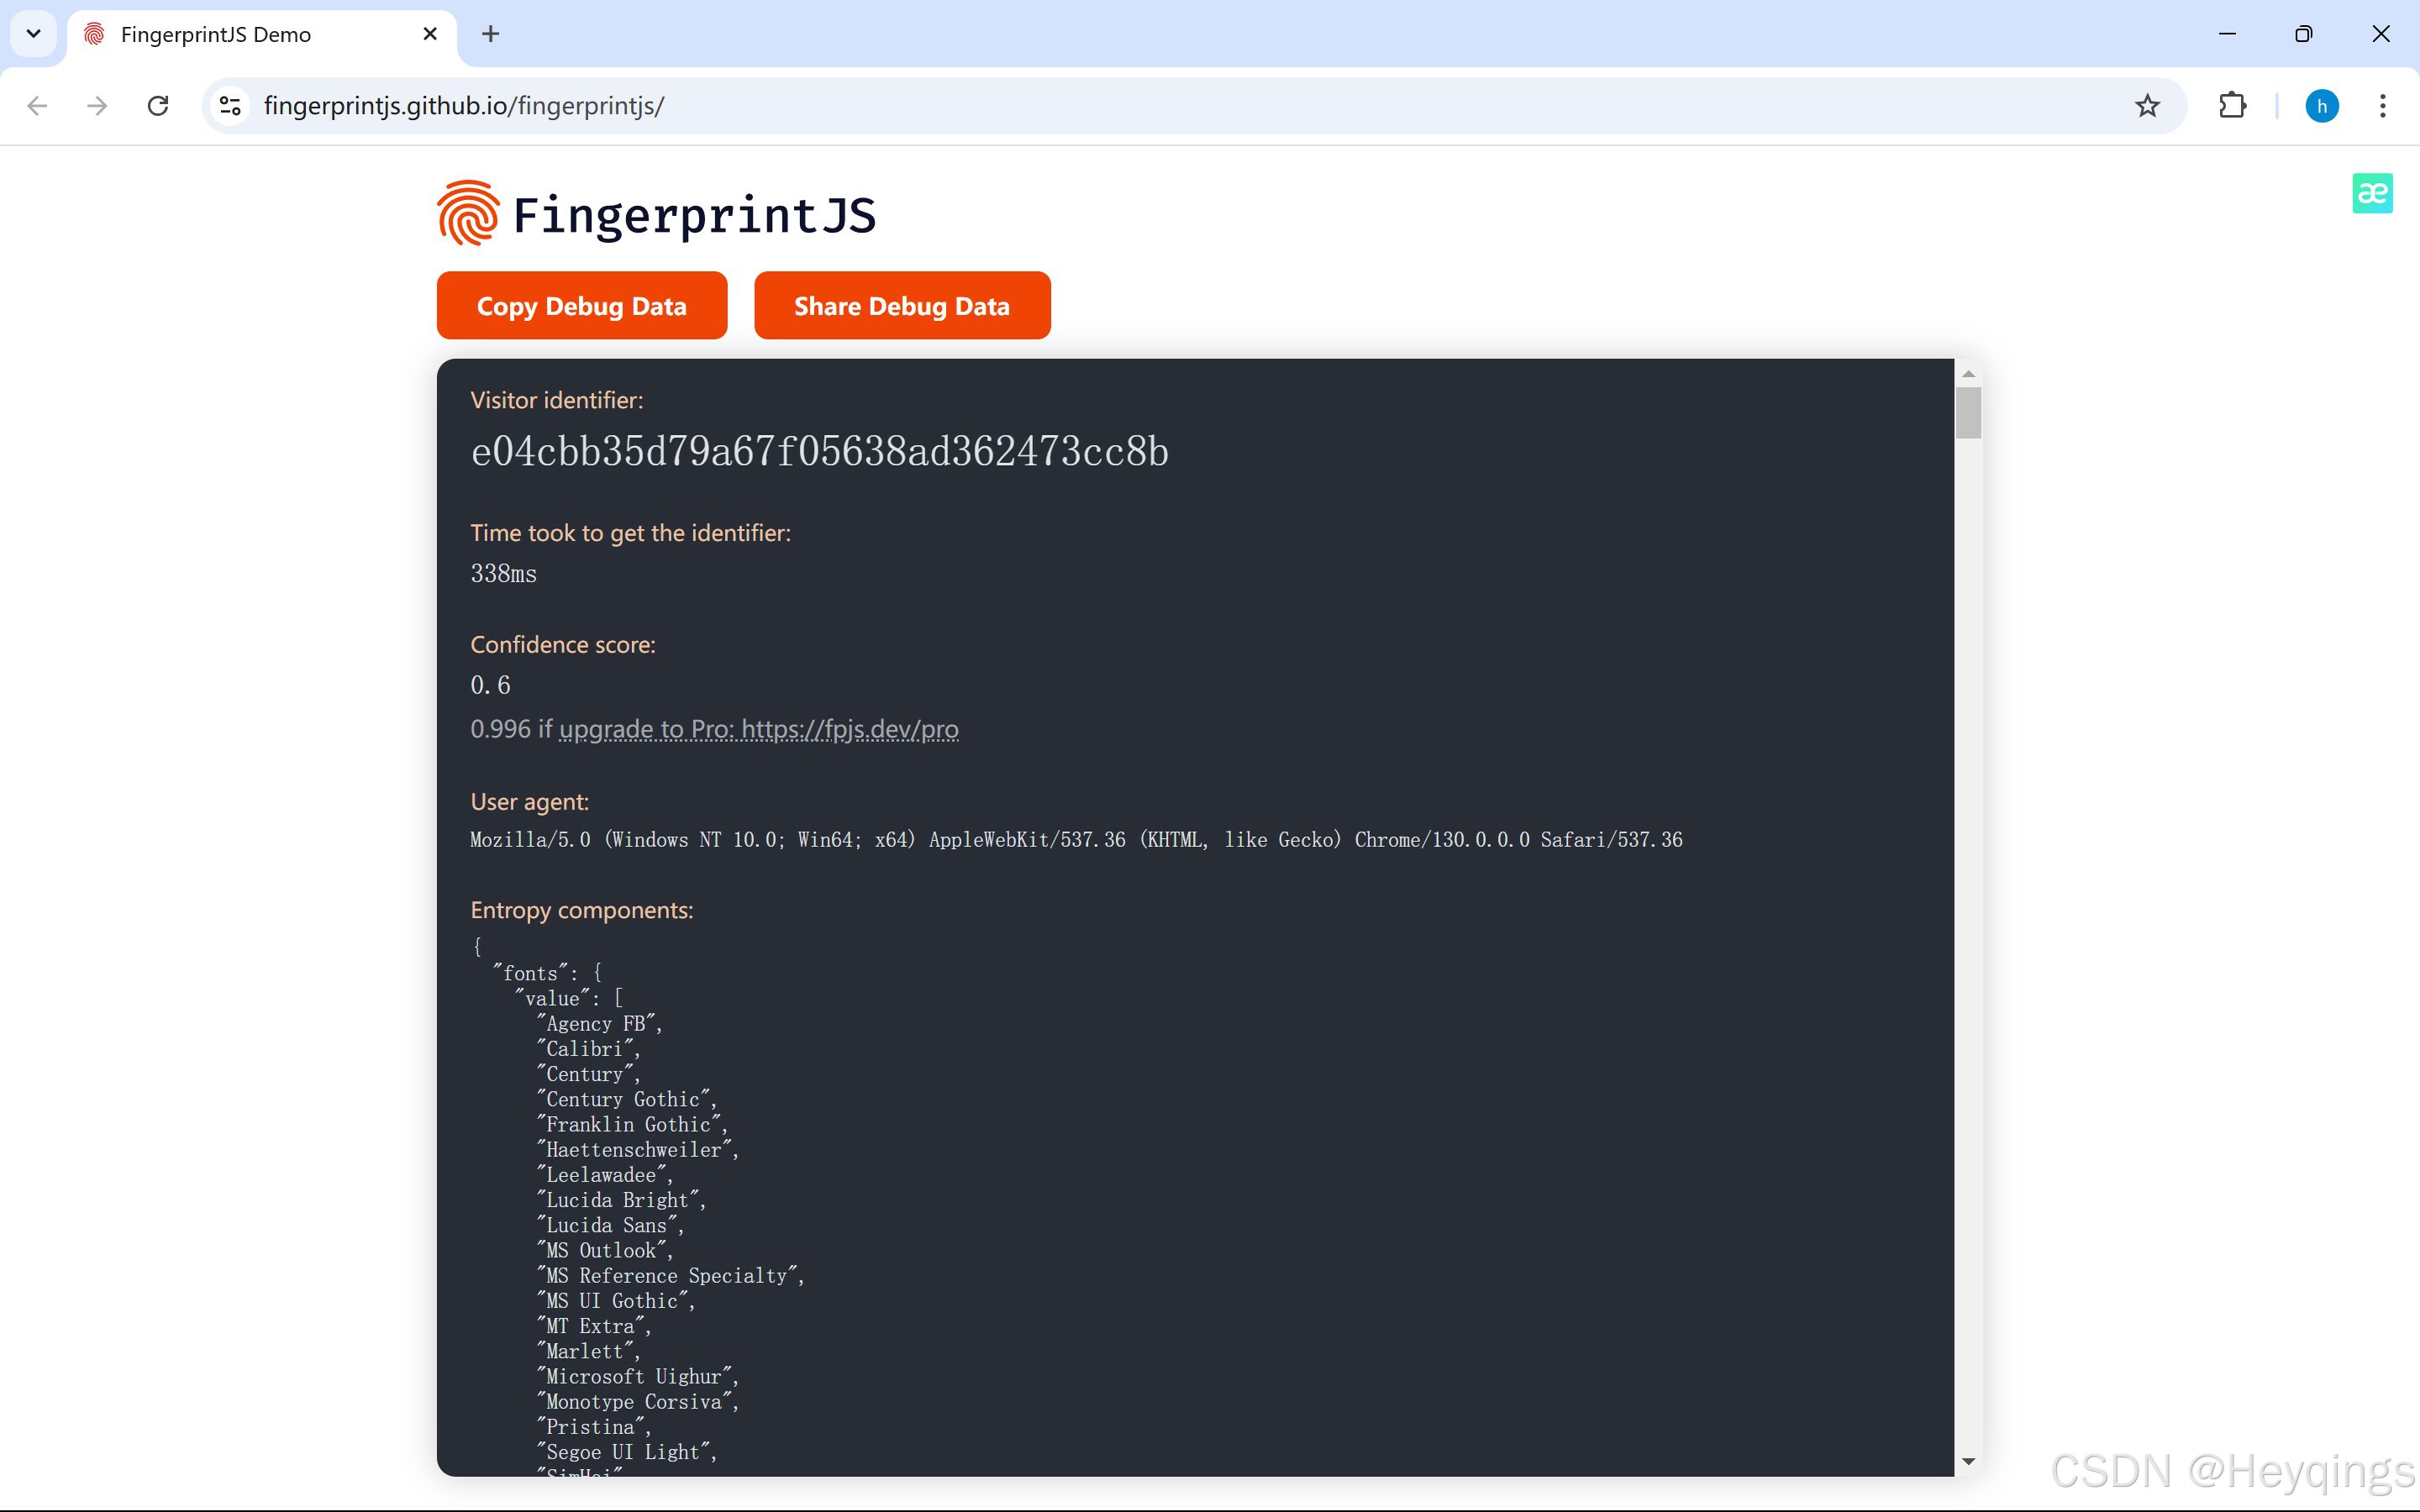Open the Chrome profile avatar
2420x1512 pixels.
(x=2321, y=106)
